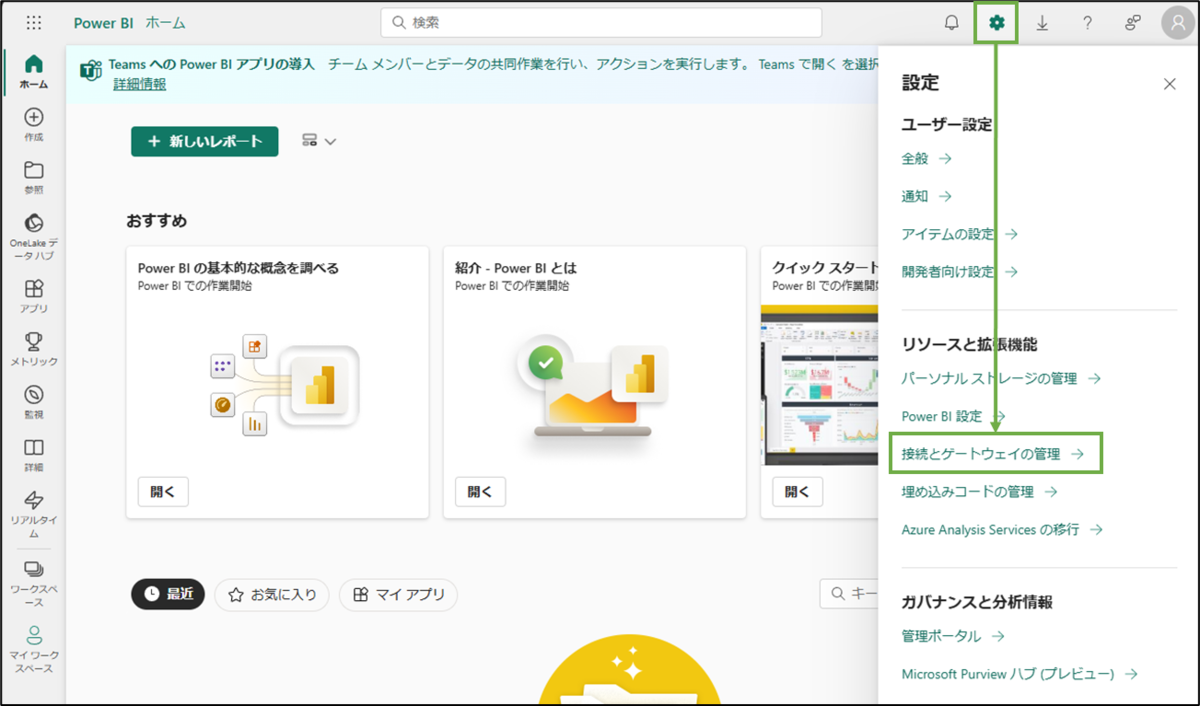This screenshot has width=1200, height=706.
Task: Open 作成 in the sidebar
Action: click(x=33, y=124)
